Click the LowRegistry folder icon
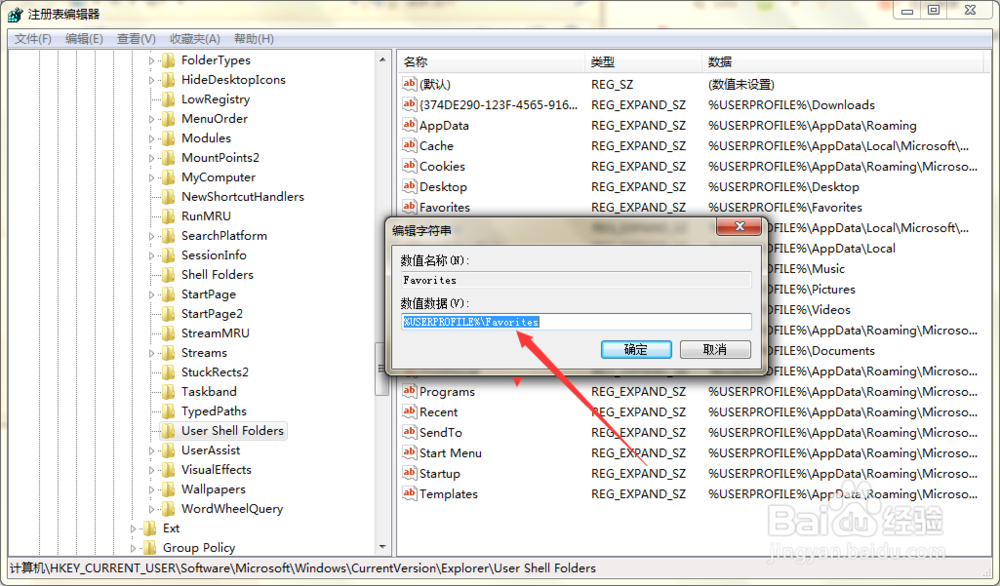 168,99
